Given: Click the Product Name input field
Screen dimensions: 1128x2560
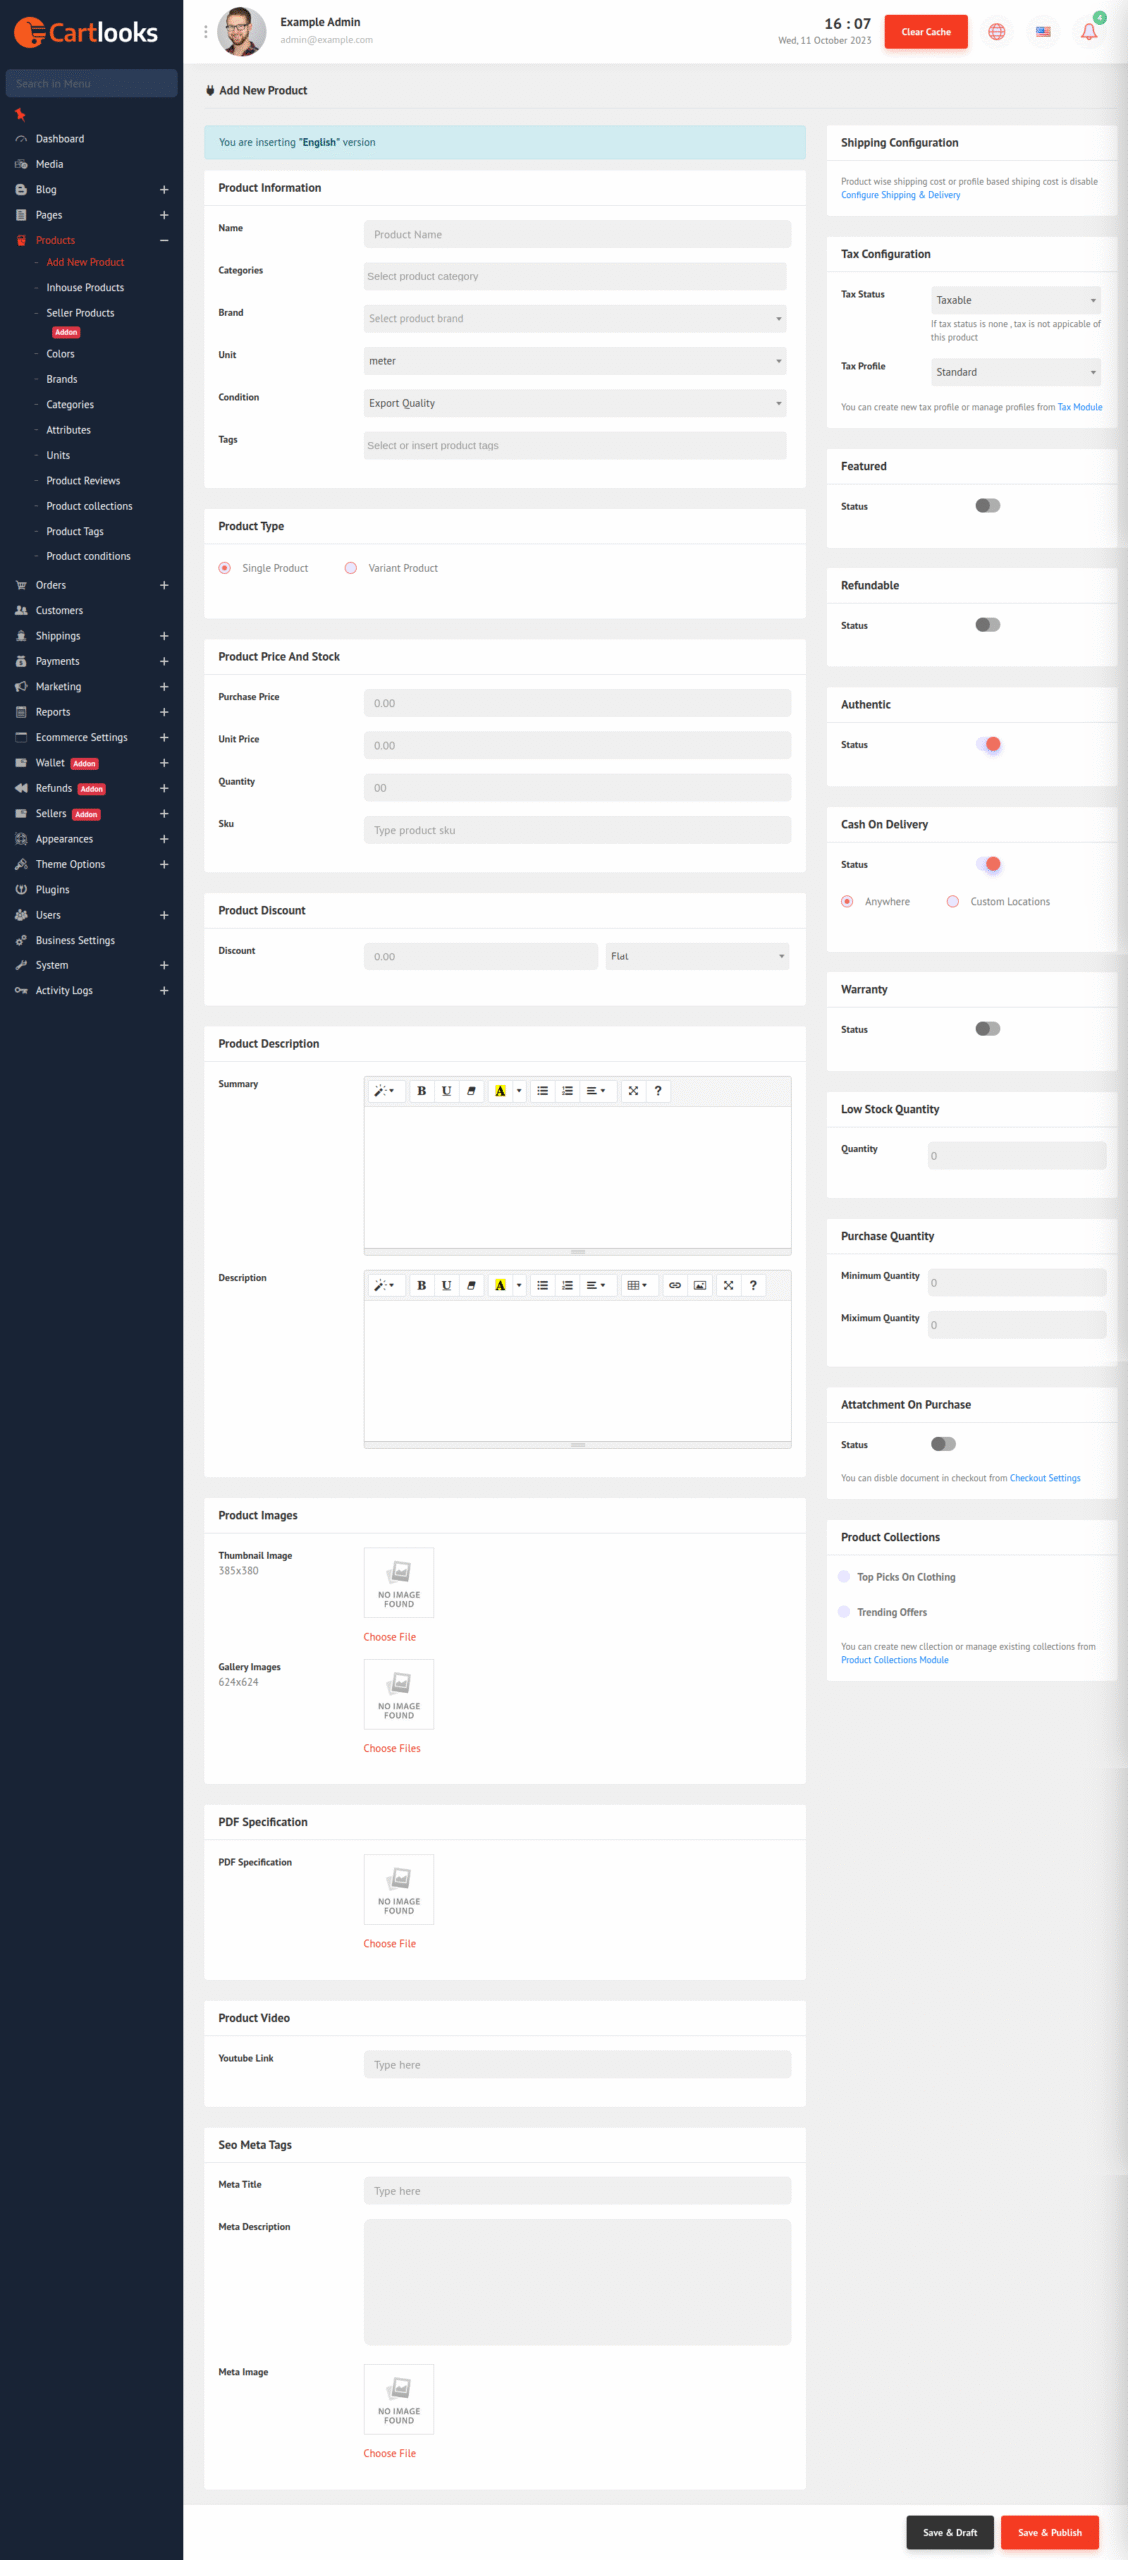Looking at the screenshot, I should (577, 235).
